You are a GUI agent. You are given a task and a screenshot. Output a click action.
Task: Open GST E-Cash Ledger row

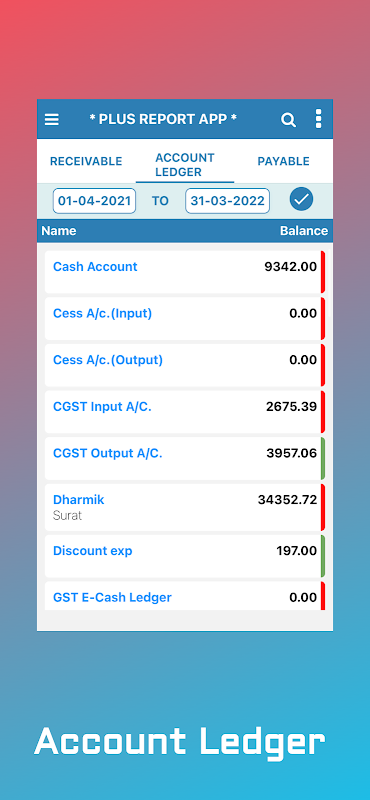185,596
